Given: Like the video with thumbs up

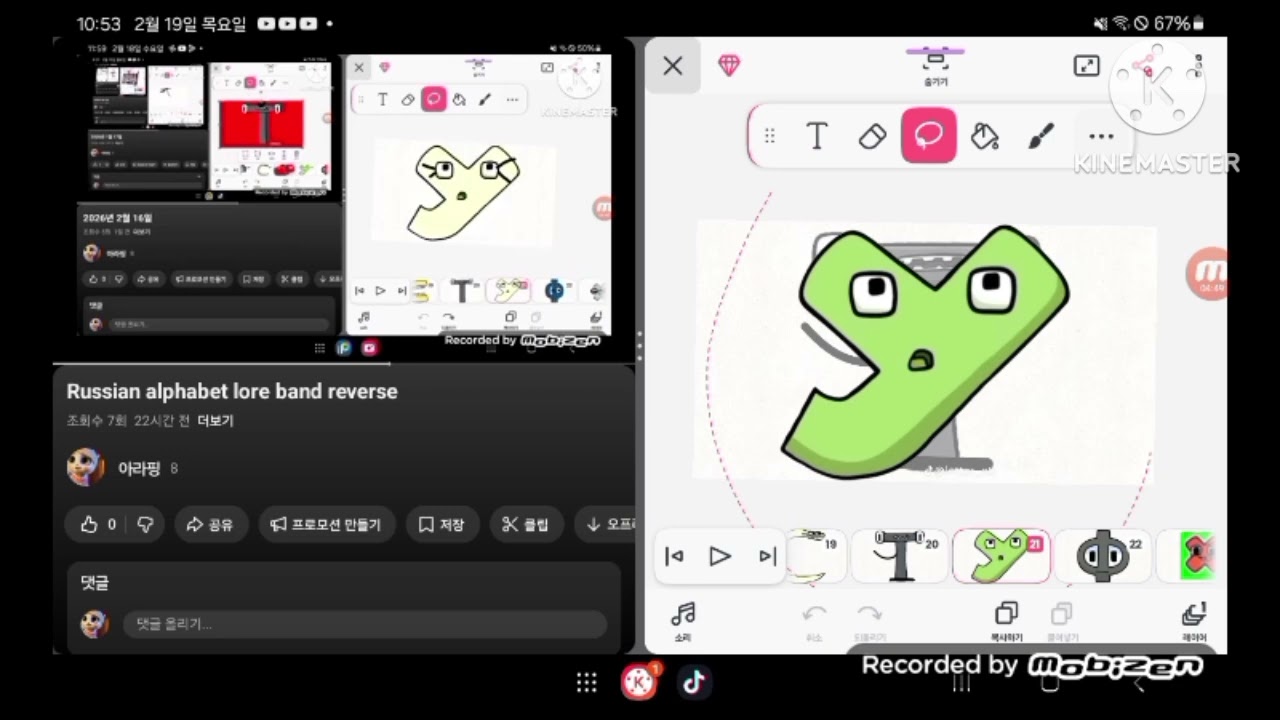Looking at the screenshot, I should (x=99, y=524).
